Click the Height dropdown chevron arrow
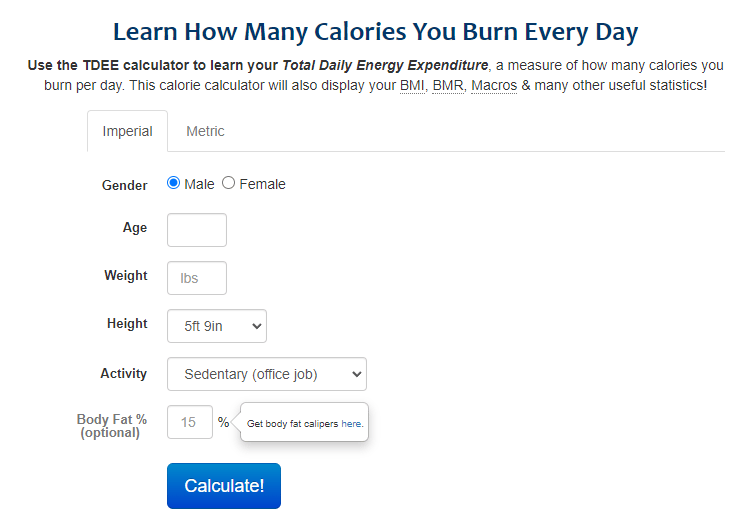Image resolution: width=754 pixels, height=521 pixels. pos(257,326)
